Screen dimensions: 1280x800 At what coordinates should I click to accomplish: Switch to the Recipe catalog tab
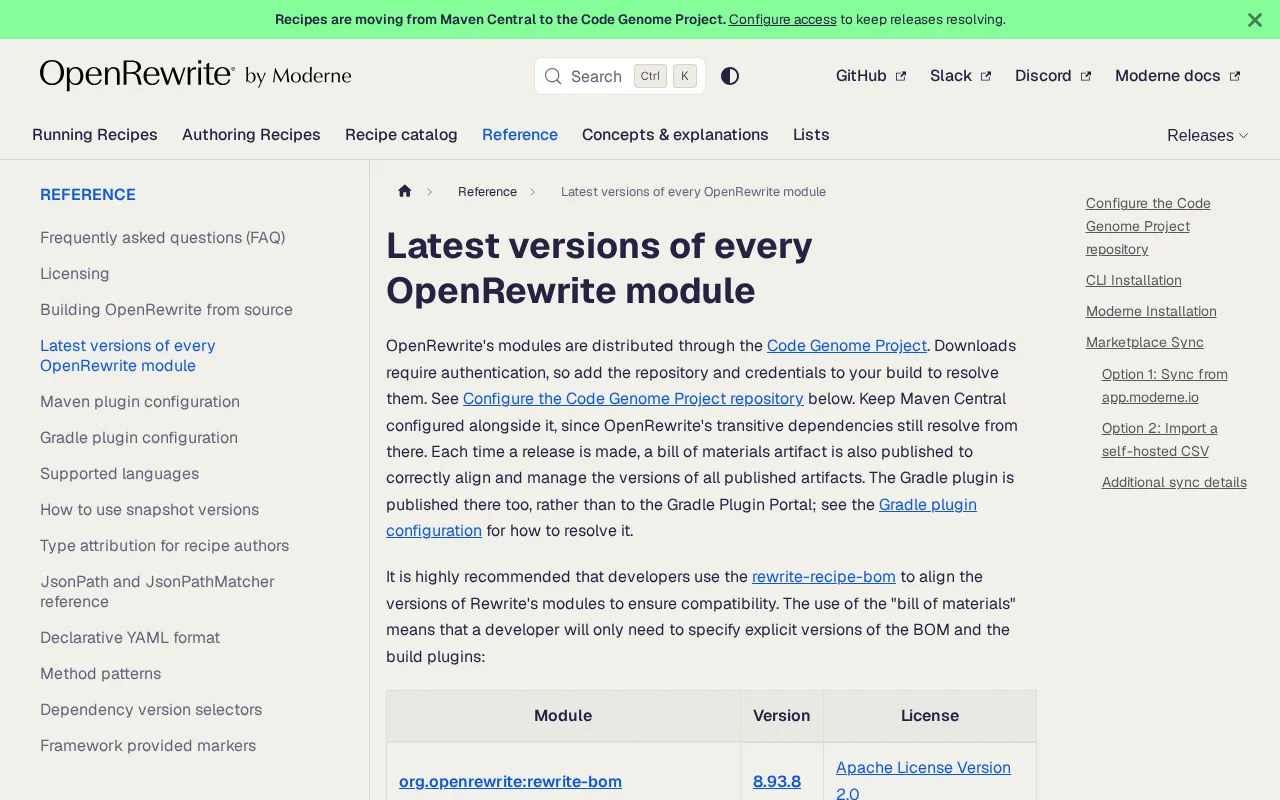tap(401, 134)
